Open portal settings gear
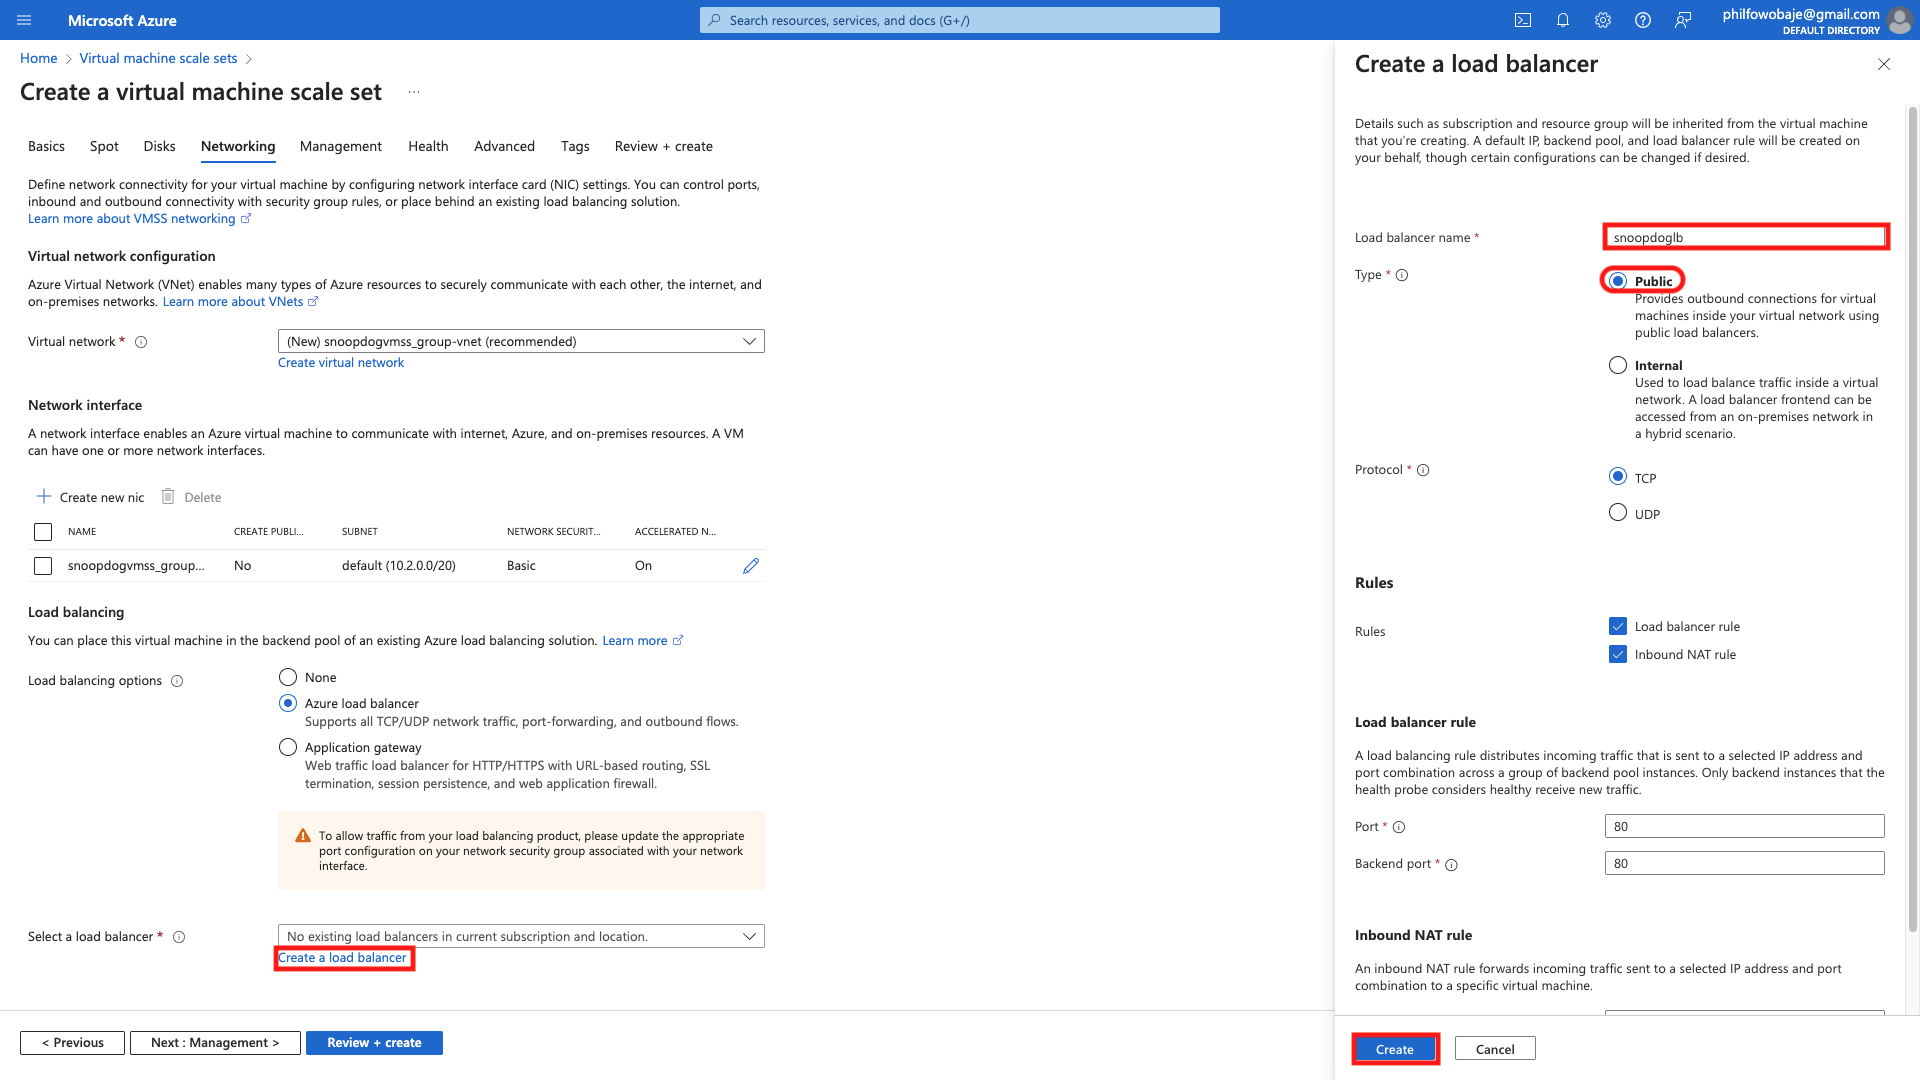Screen dimensions: 1920x1080 1602,20
